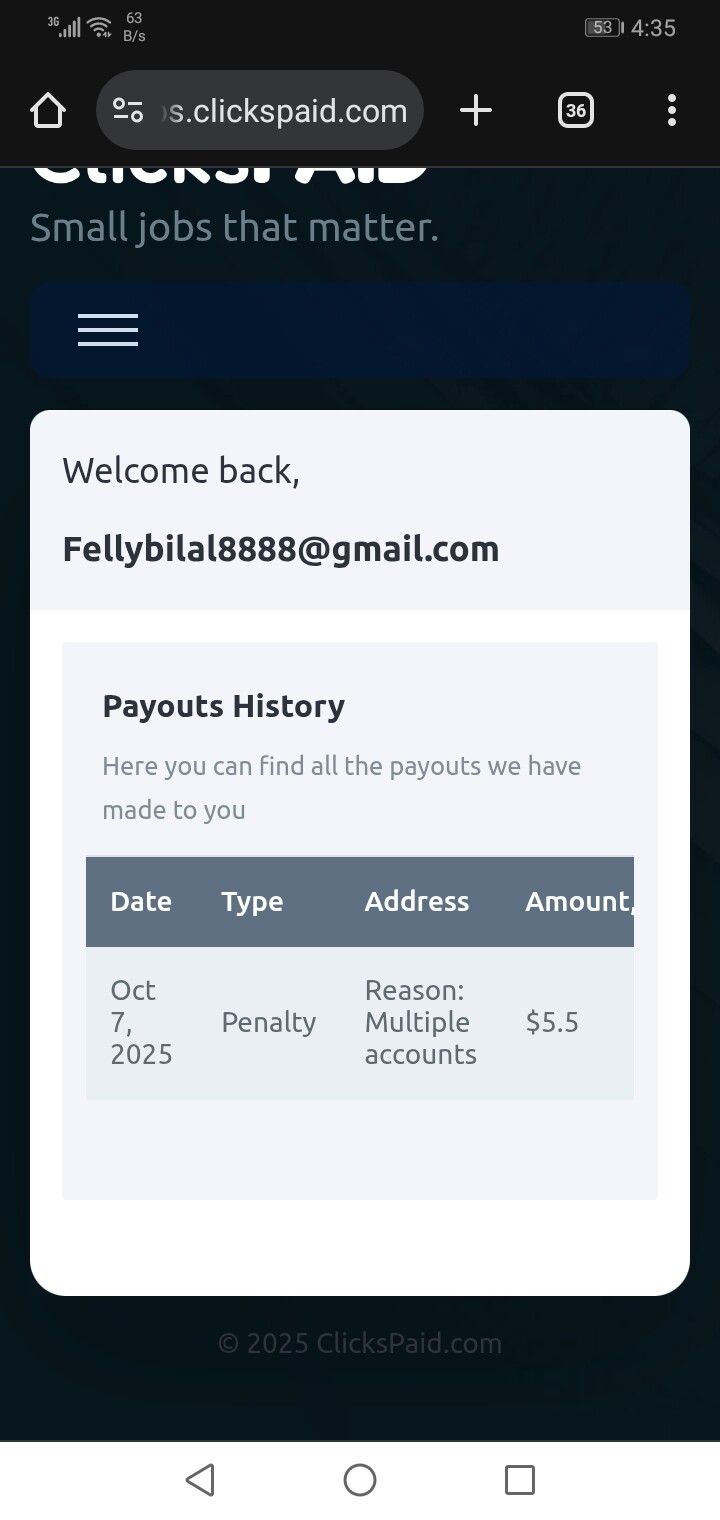Tap the ClicksPaid.com footer copyright text
Screen dimensions: 720x1520
point(360,1343)
